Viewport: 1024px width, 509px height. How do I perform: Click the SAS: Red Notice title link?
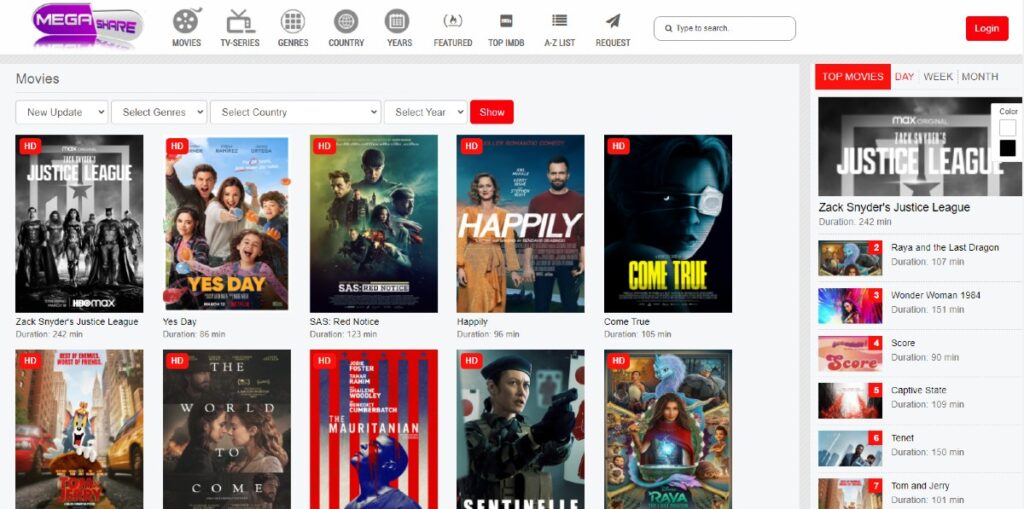tap(344, 321)
